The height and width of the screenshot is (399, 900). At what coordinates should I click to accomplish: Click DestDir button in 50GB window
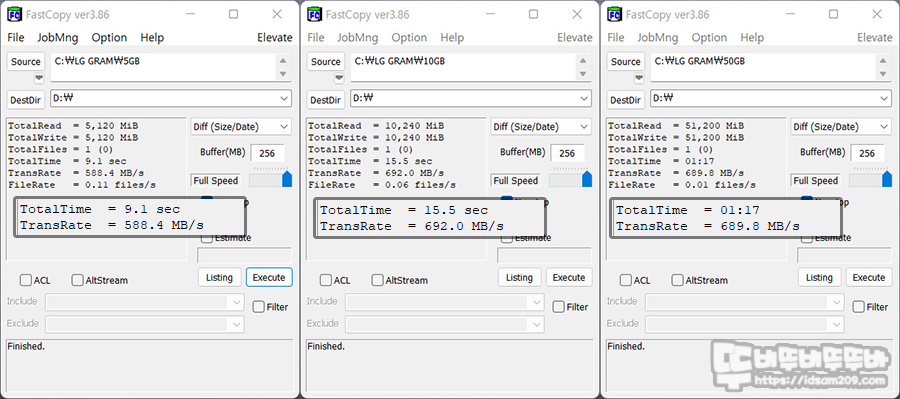626,100
